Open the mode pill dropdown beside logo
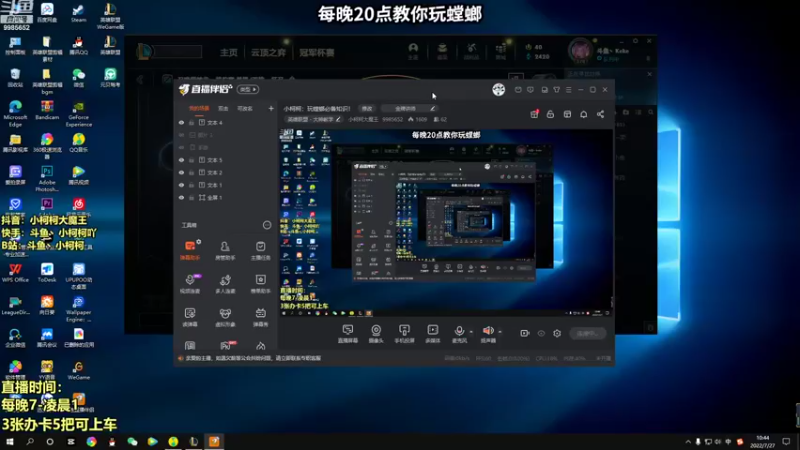This screenshot has height=450, width=800. point(248,89)
